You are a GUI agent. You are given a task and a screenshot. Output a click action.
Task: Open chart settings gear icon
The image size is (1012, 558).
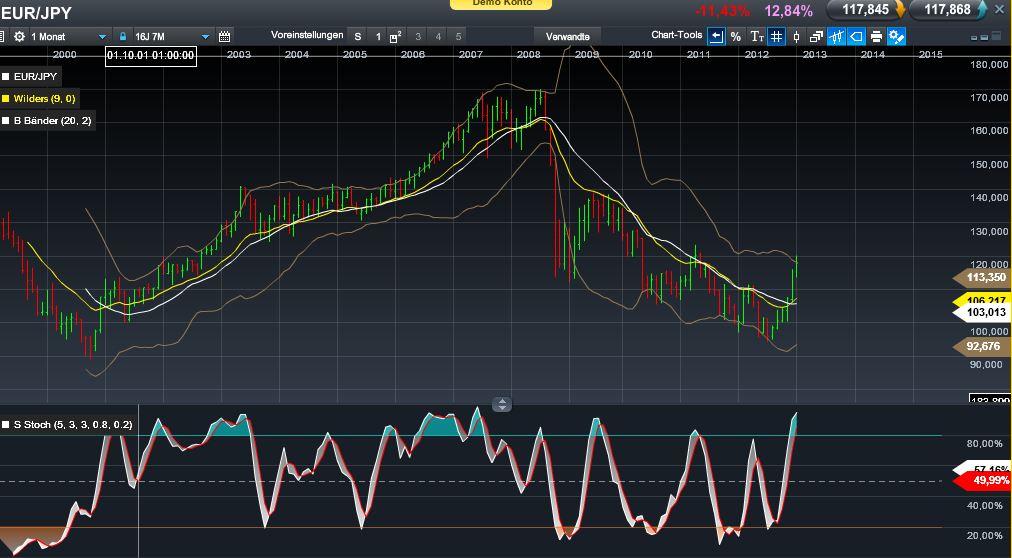coord(21,37)
